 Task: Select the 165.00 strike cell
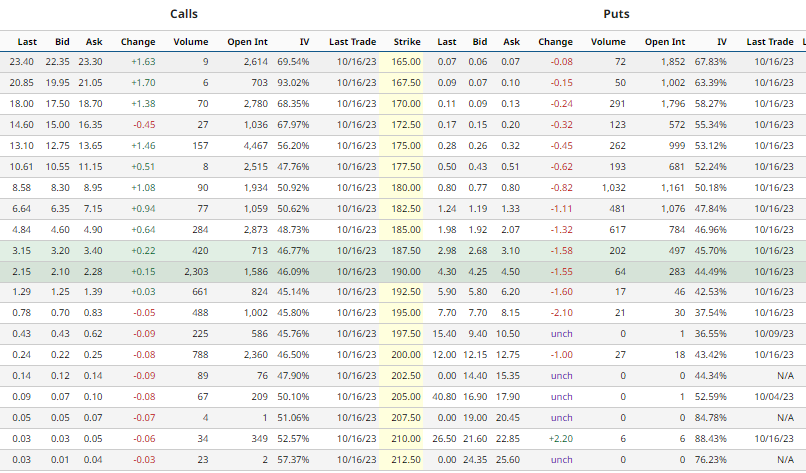401,62
